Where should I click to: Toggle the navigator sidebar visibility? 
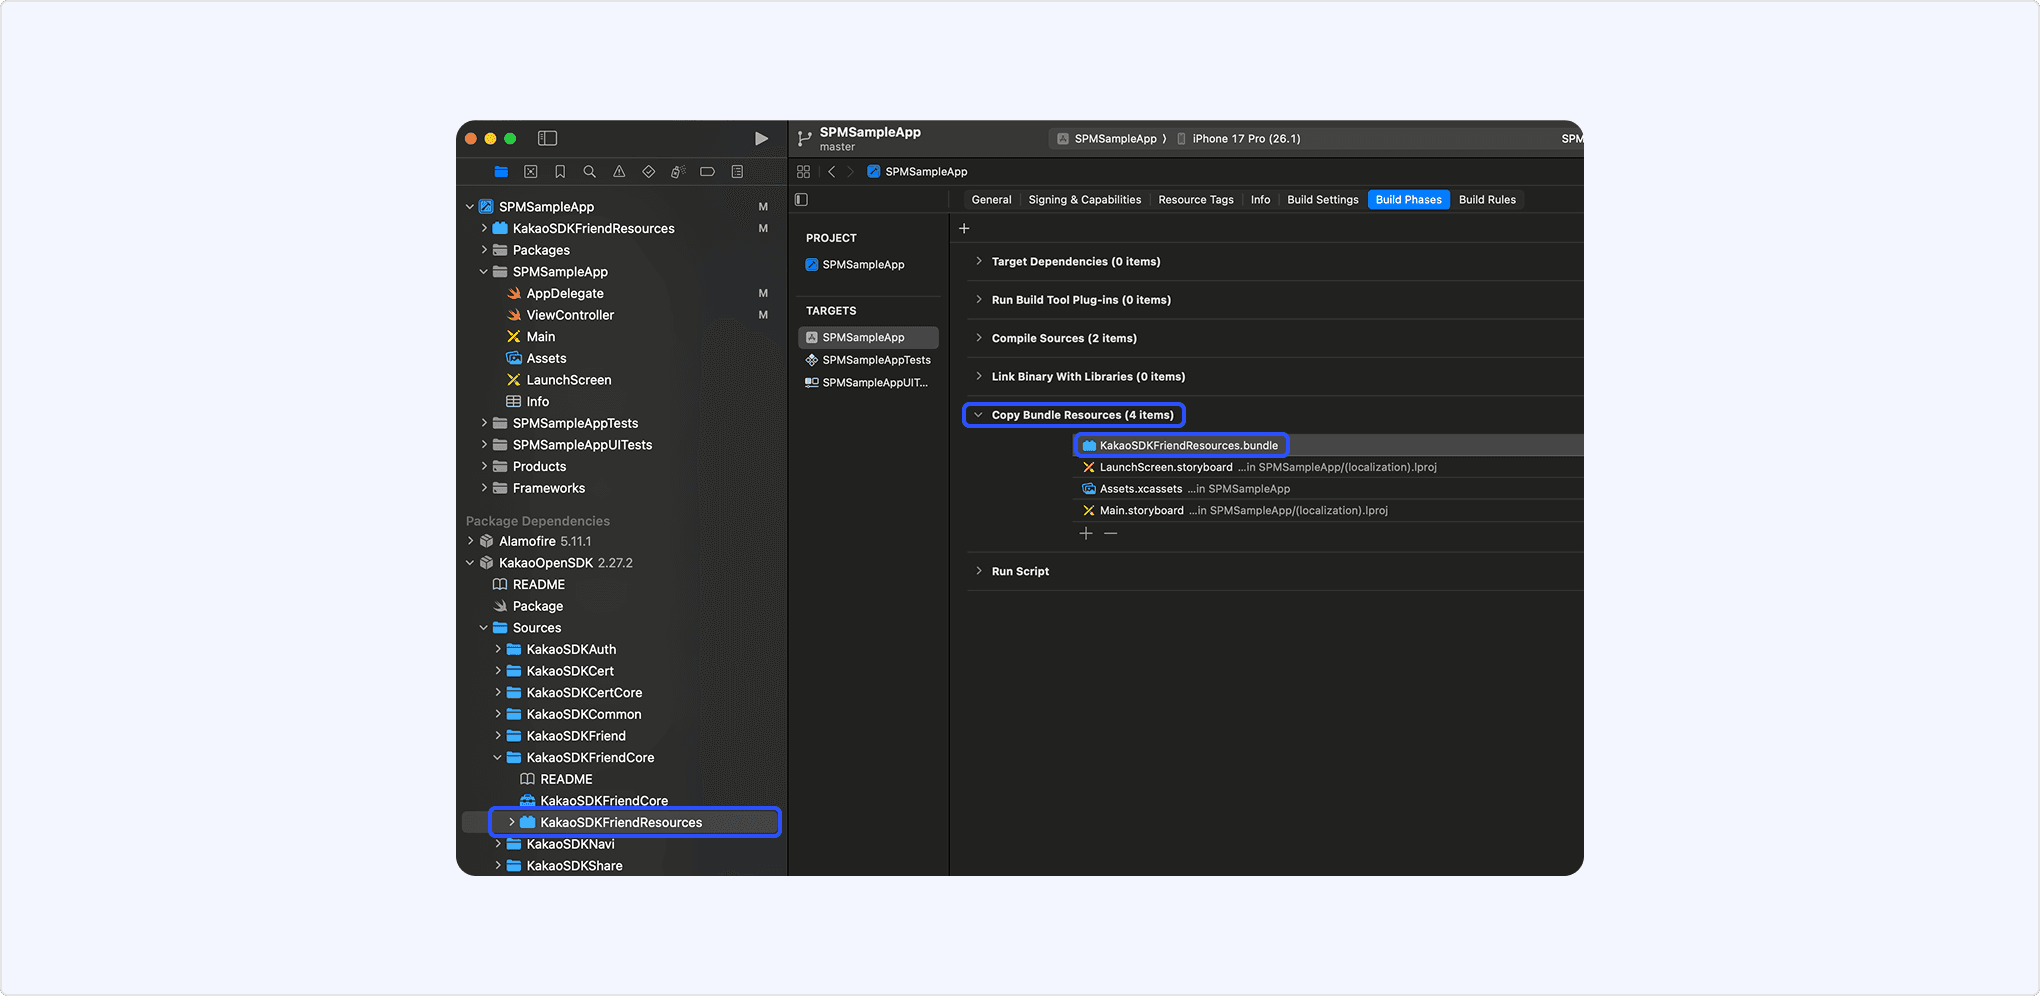pyautogui.click(x=547, y=138)
